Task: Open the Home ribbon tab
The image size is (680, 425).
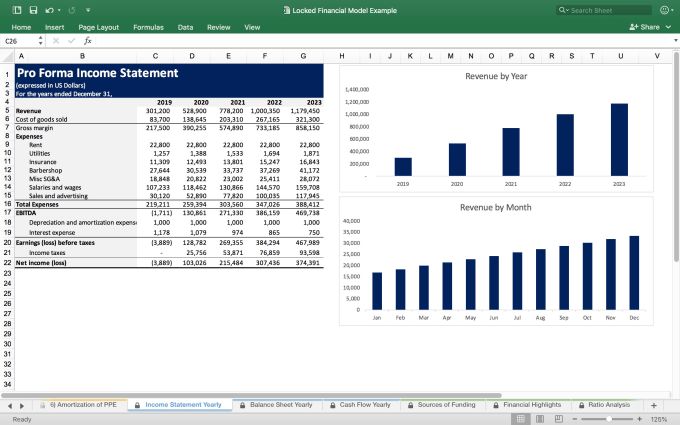Action: [21, 27]
